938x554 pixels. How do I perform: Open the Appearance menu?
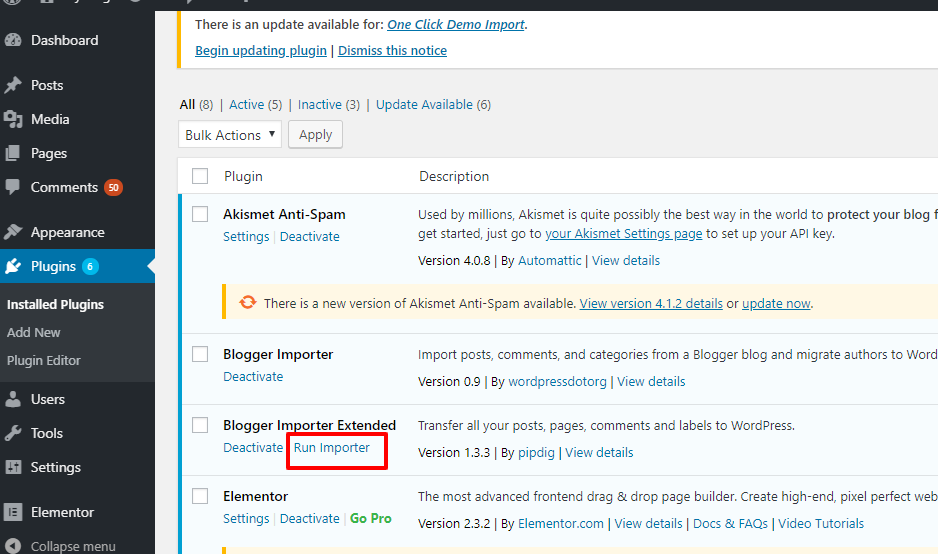pos(68,232)
